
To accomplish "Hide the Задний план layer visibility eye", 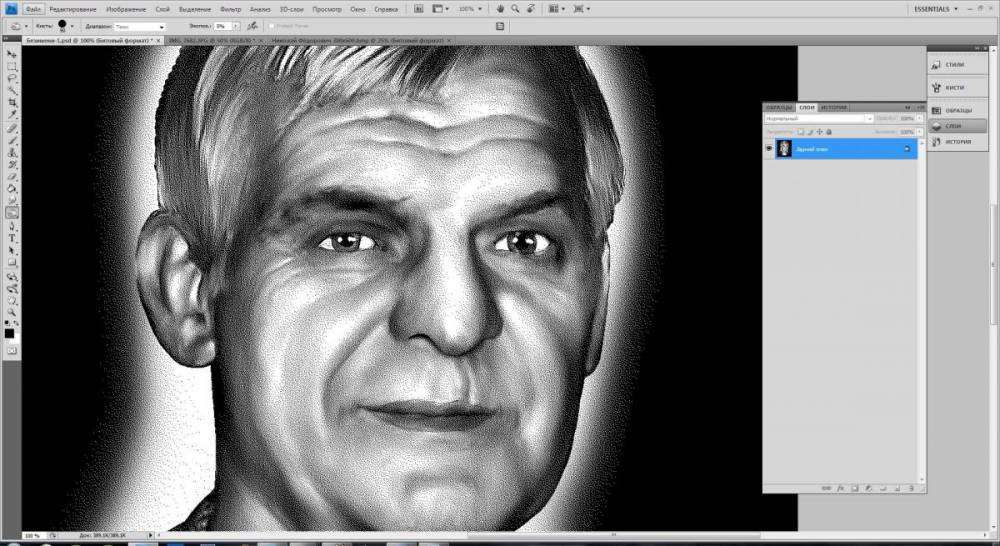I will [769, 148].
